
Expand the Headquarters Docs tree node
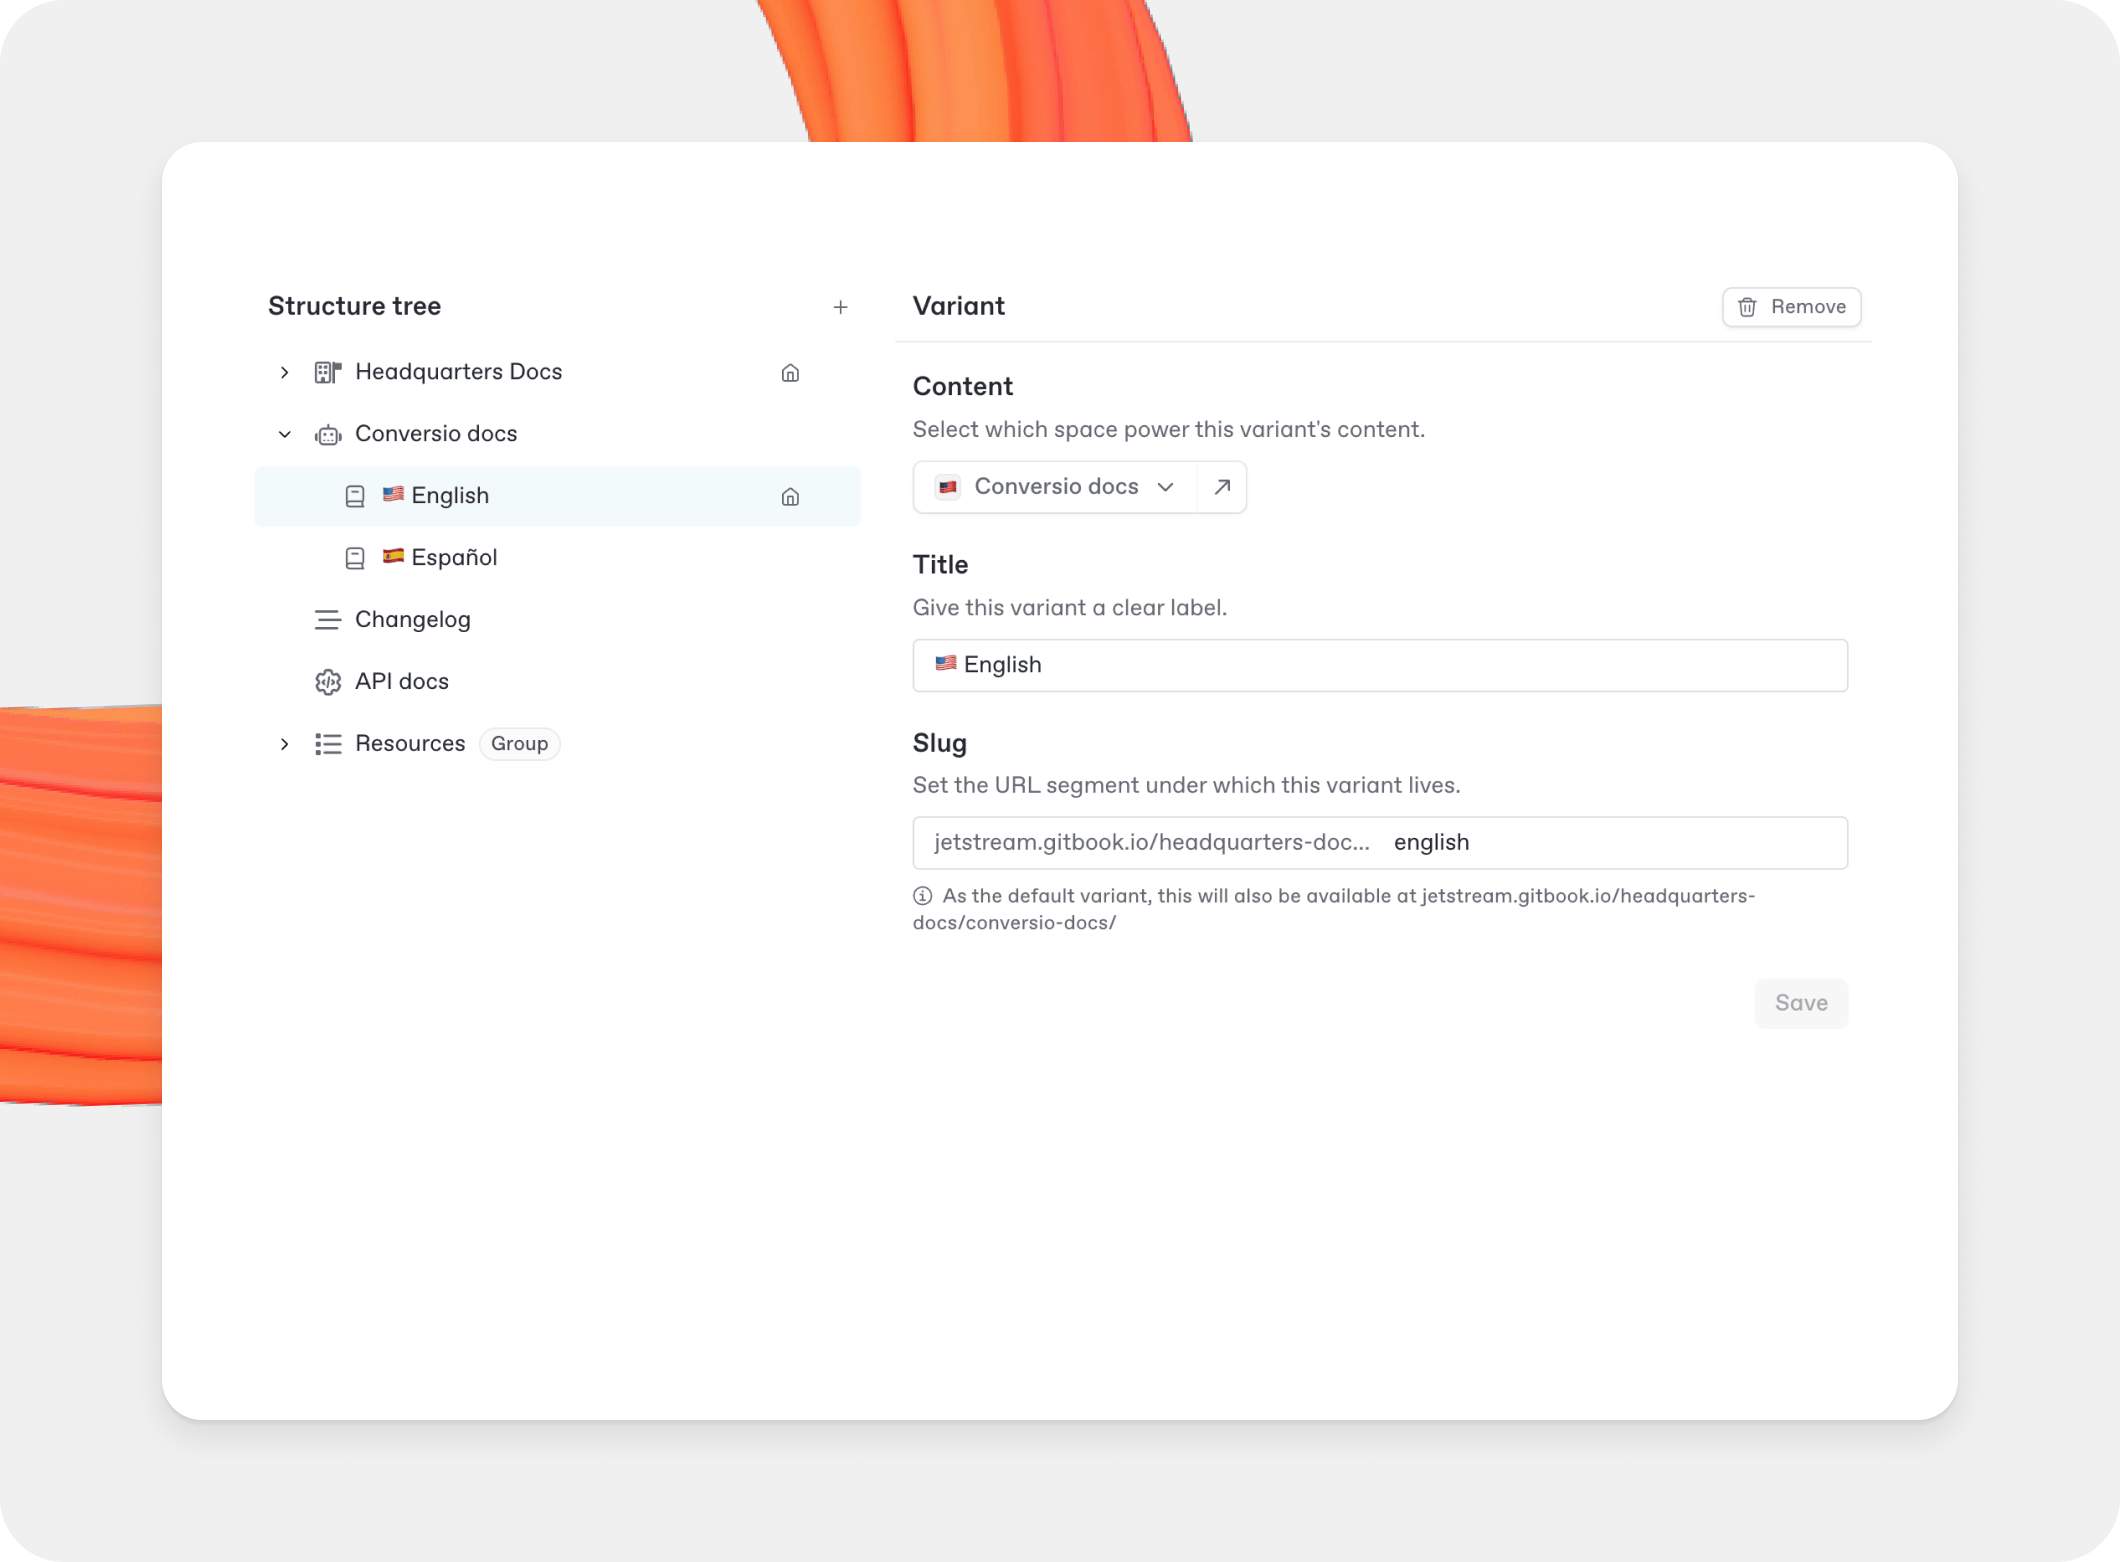pyautogui.click(x=285, y=373)
